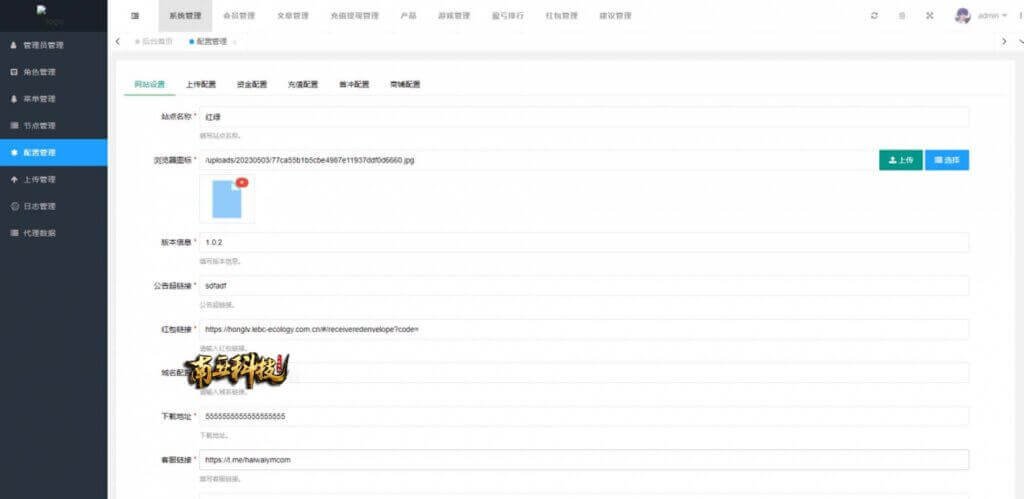Select 管理员管理 in the sidebar
This screenshot has width=1024, height=499.
(43, 45)
